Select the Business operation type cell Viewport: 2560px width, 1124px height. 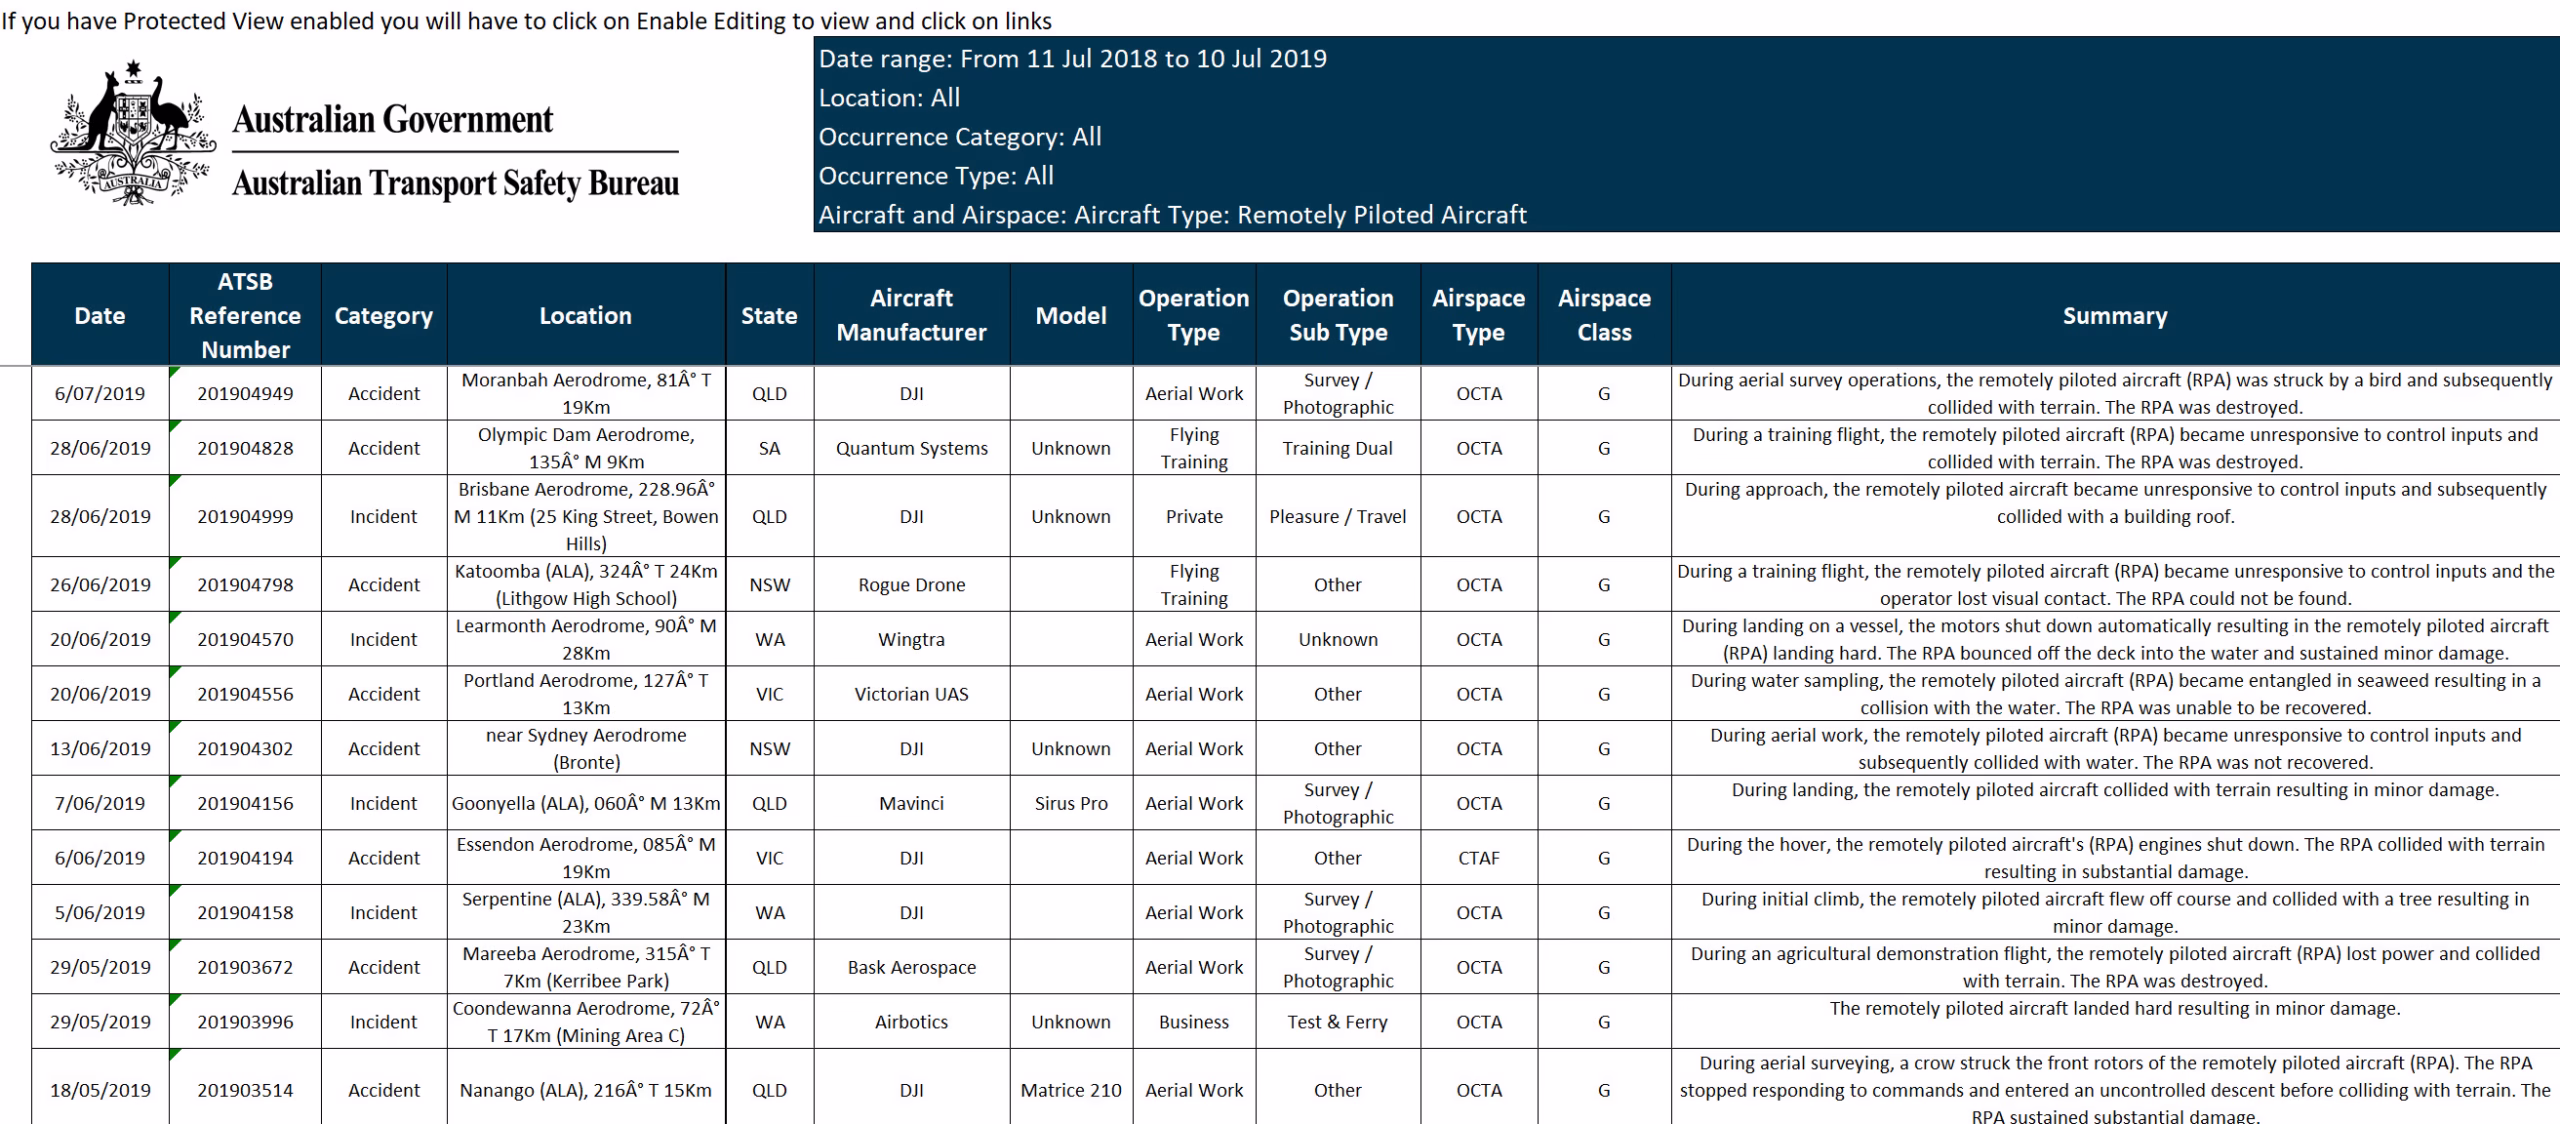tap(1194, 1022)
